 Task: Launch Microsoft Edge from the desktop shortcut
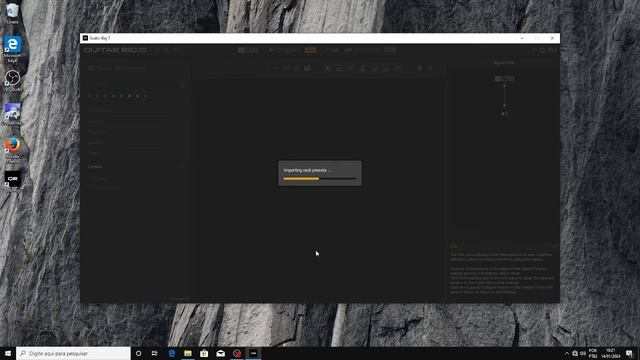(x=12, y=49)
